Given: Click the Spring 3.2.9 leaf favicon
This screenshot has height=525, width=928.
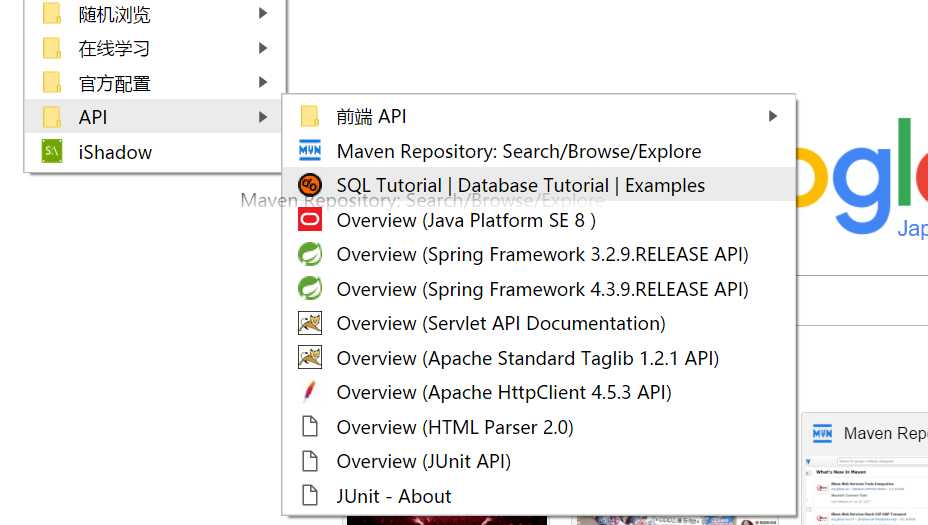Looking at the screenshot, I should (x=310, y=254).
